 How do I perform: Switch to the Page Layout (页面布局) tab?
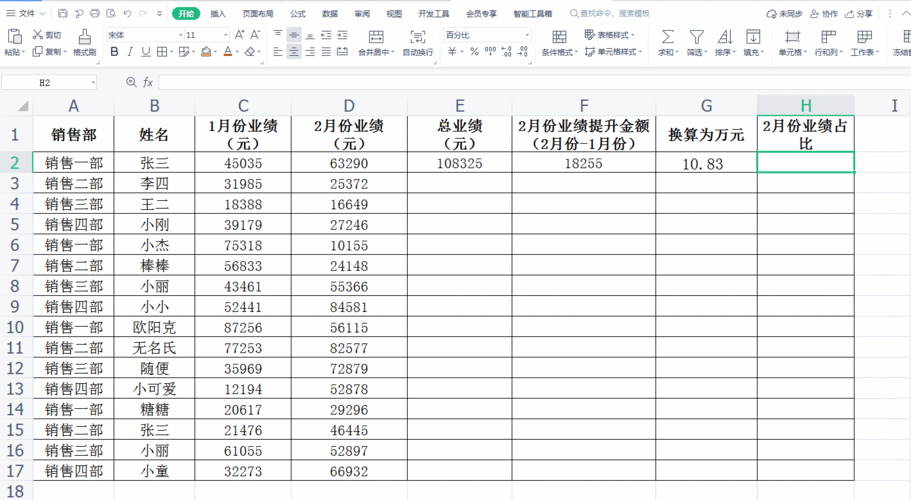258,13
